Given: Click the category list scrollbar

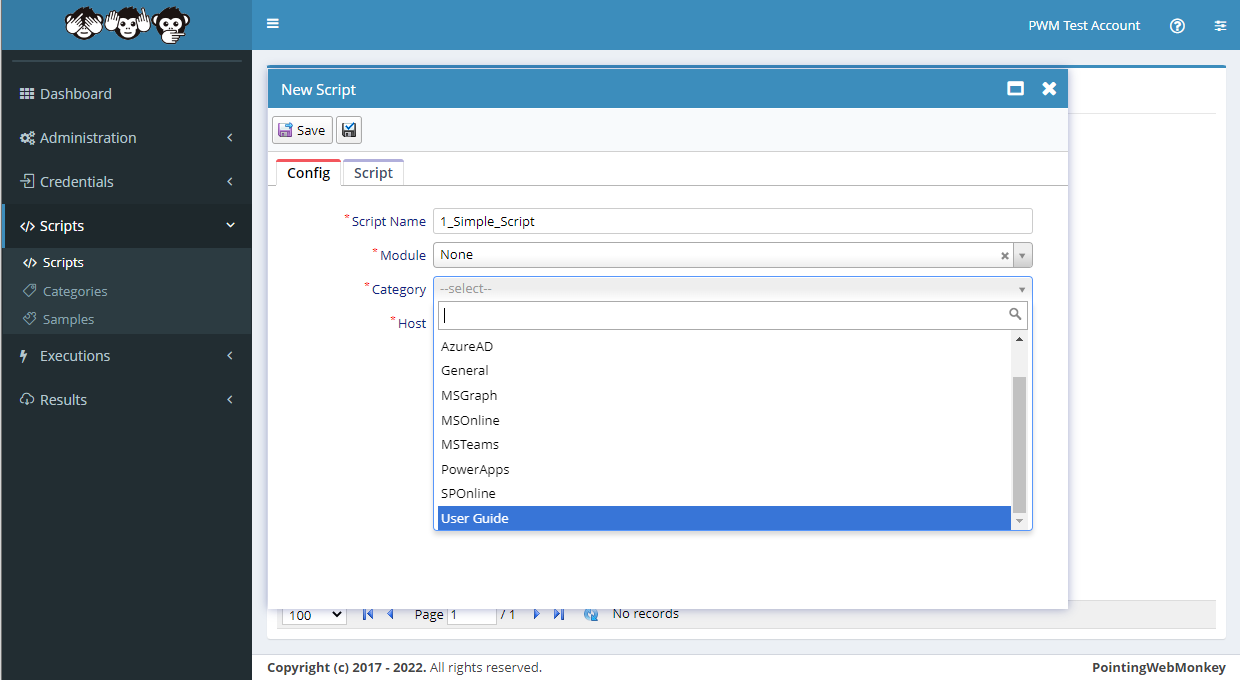Looking at the screenshot, I should click(1019, 440).
